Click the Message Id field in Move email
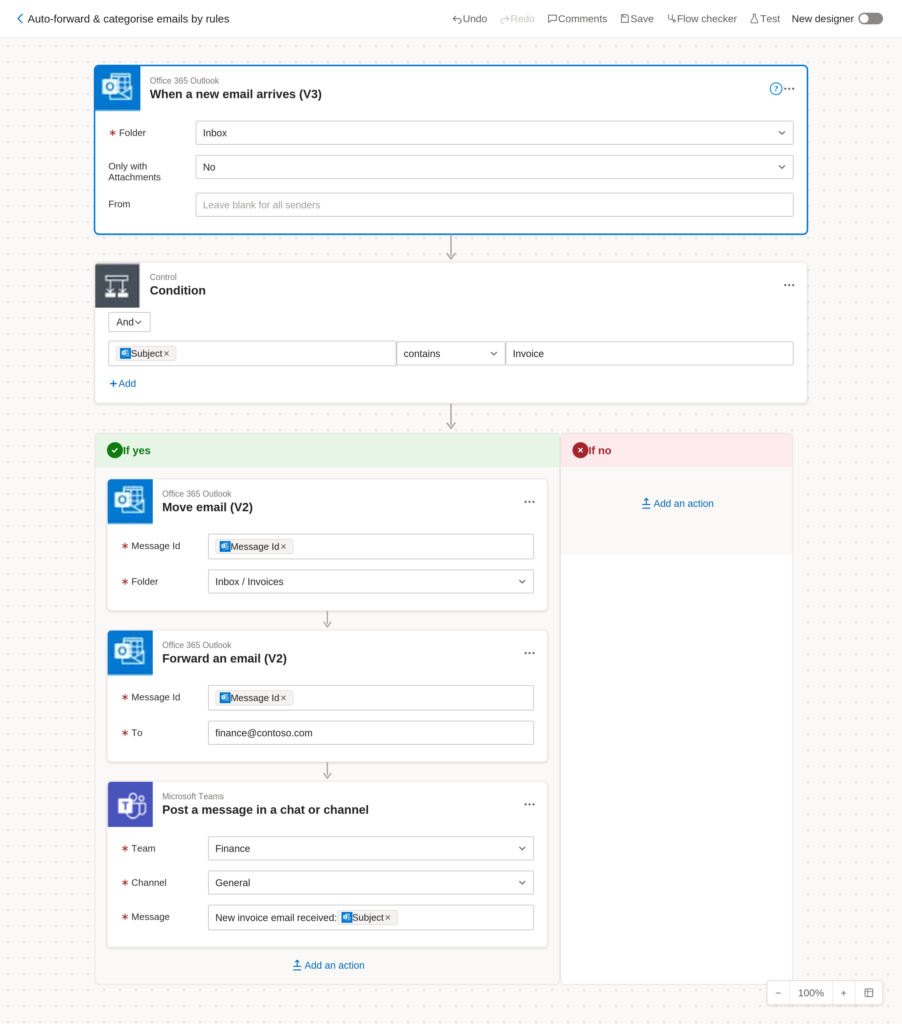This screenshot has width=902, height=1024. 370,547
